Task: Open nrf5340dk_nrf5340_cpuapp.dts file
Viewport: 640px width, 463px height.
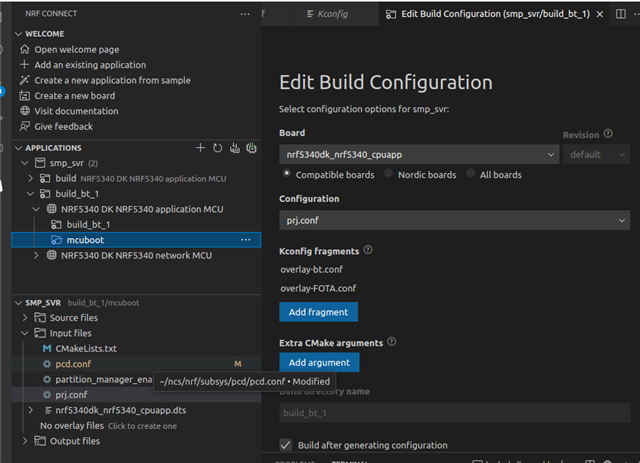Action: (x=121, y=410)
